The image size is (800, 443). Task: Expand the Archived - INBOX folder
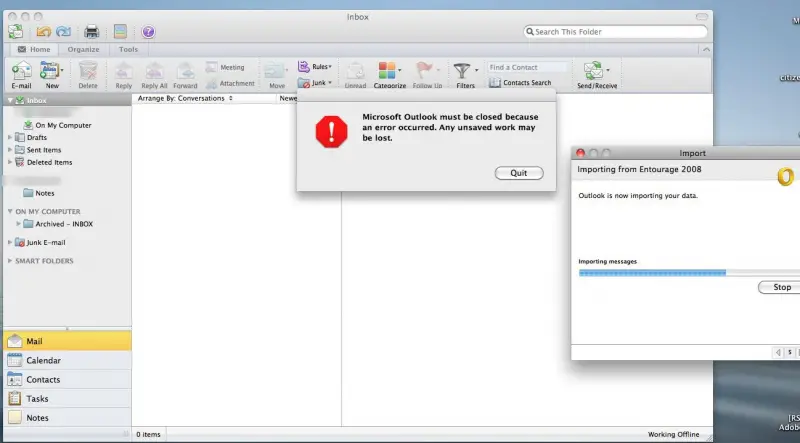click(18, 224)
